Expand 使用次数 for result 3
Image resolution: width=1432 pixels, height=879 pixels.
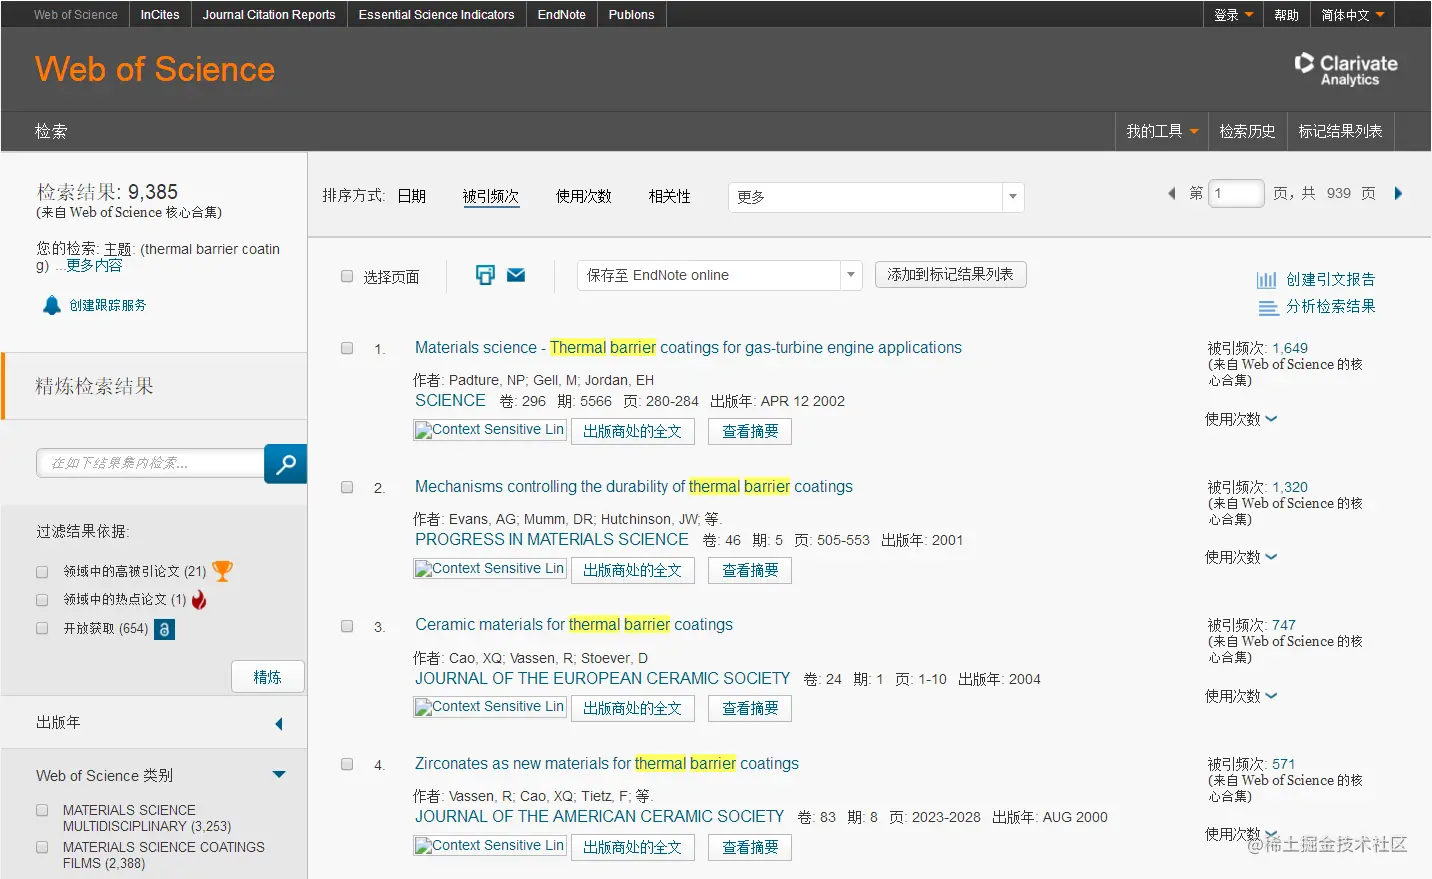click(x=1241, y=696)
